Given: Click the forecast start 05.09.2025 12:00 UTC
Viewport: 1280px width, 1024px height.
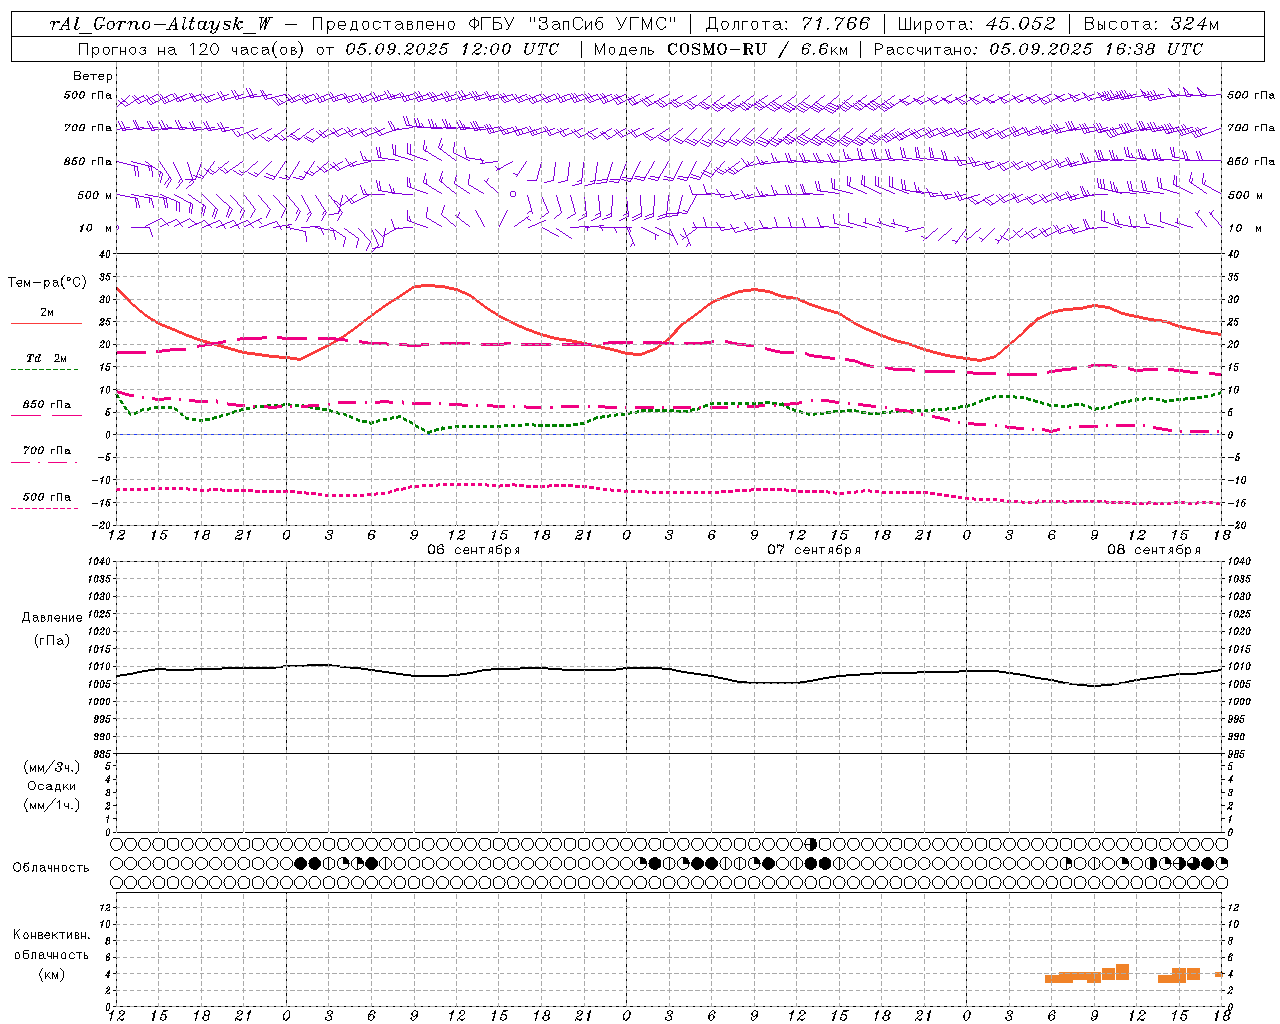Looking at the screenshot, I should [452, 49].
